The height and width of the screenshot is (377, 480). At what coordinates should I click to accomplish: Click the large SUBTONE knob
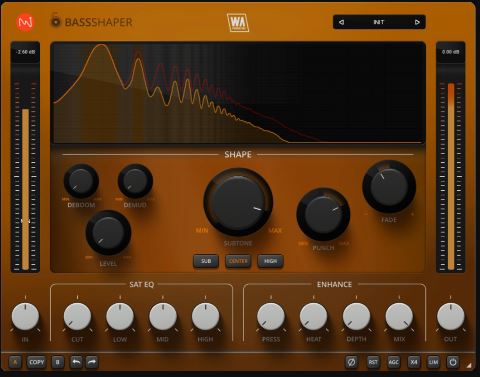238,202
